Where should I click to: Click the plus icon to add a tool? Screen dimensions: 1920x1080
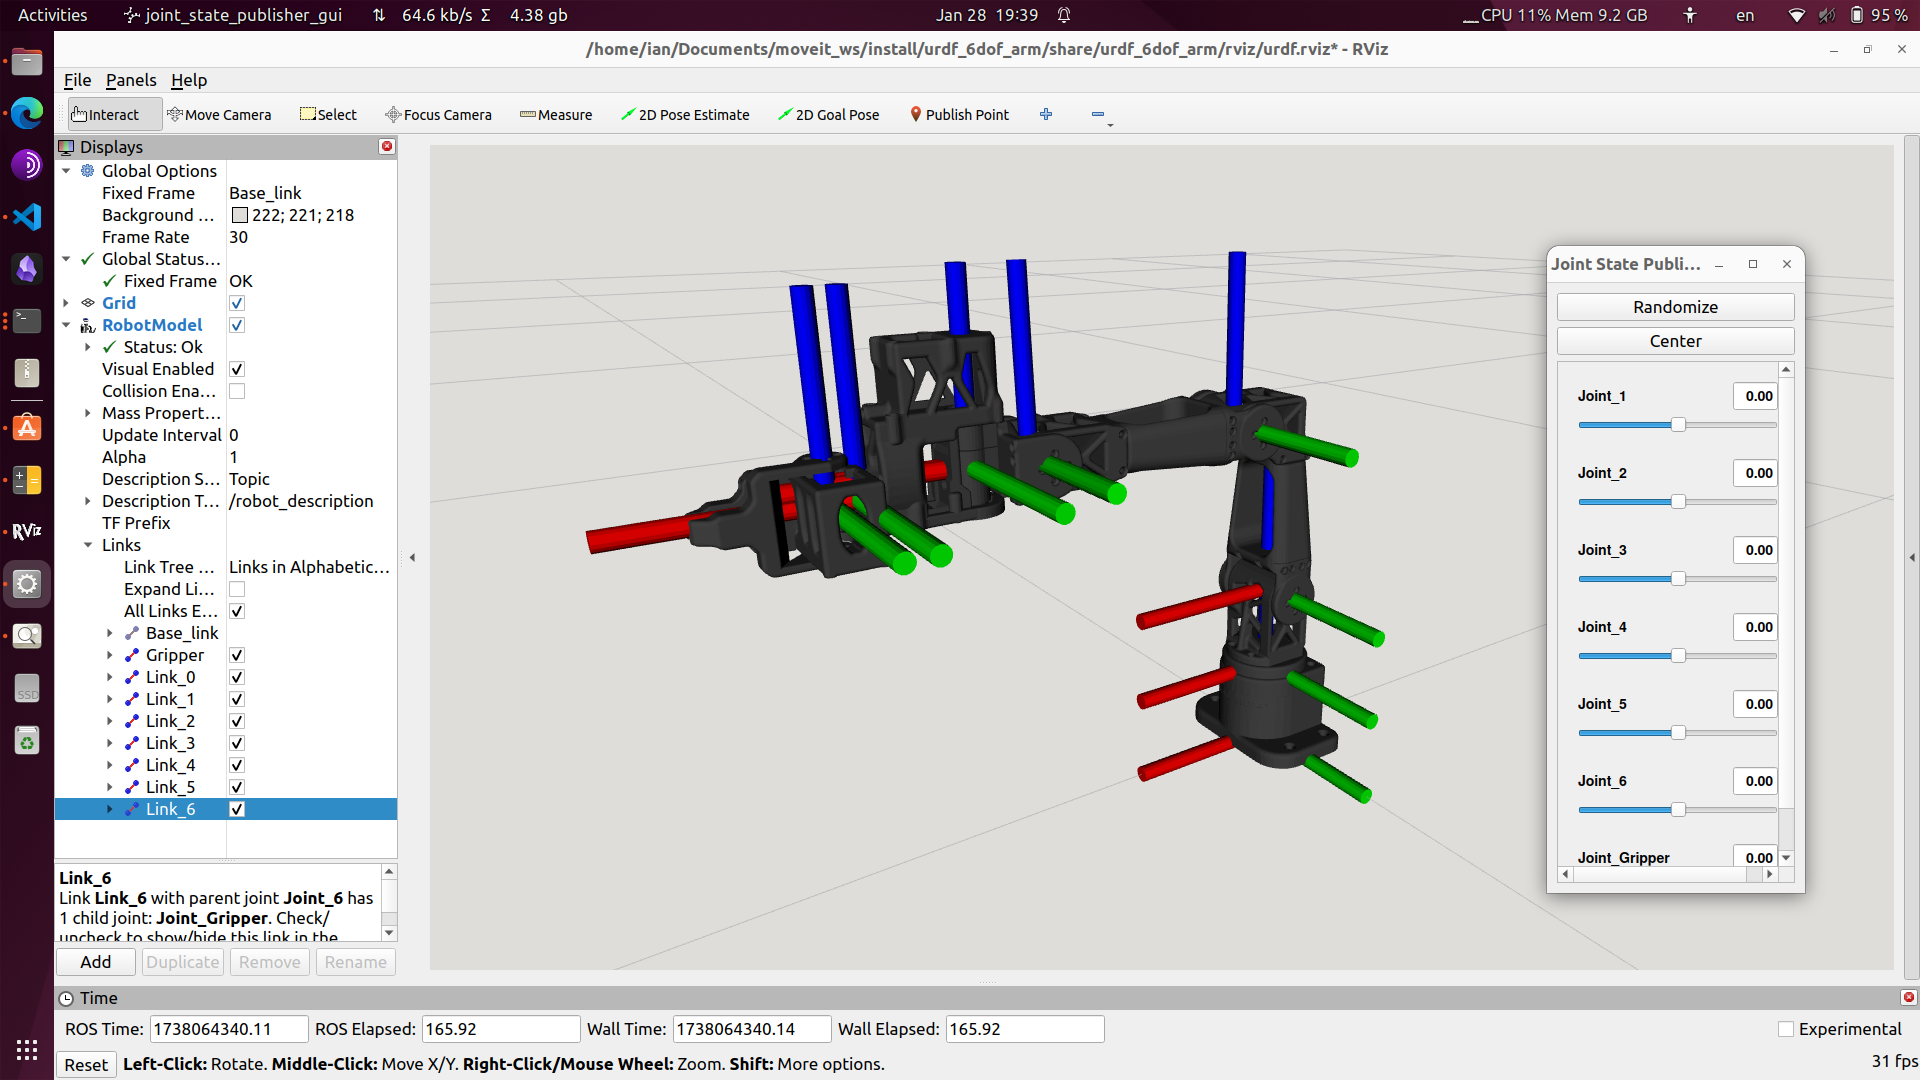pyautogui.click(x=1046, y=115)
